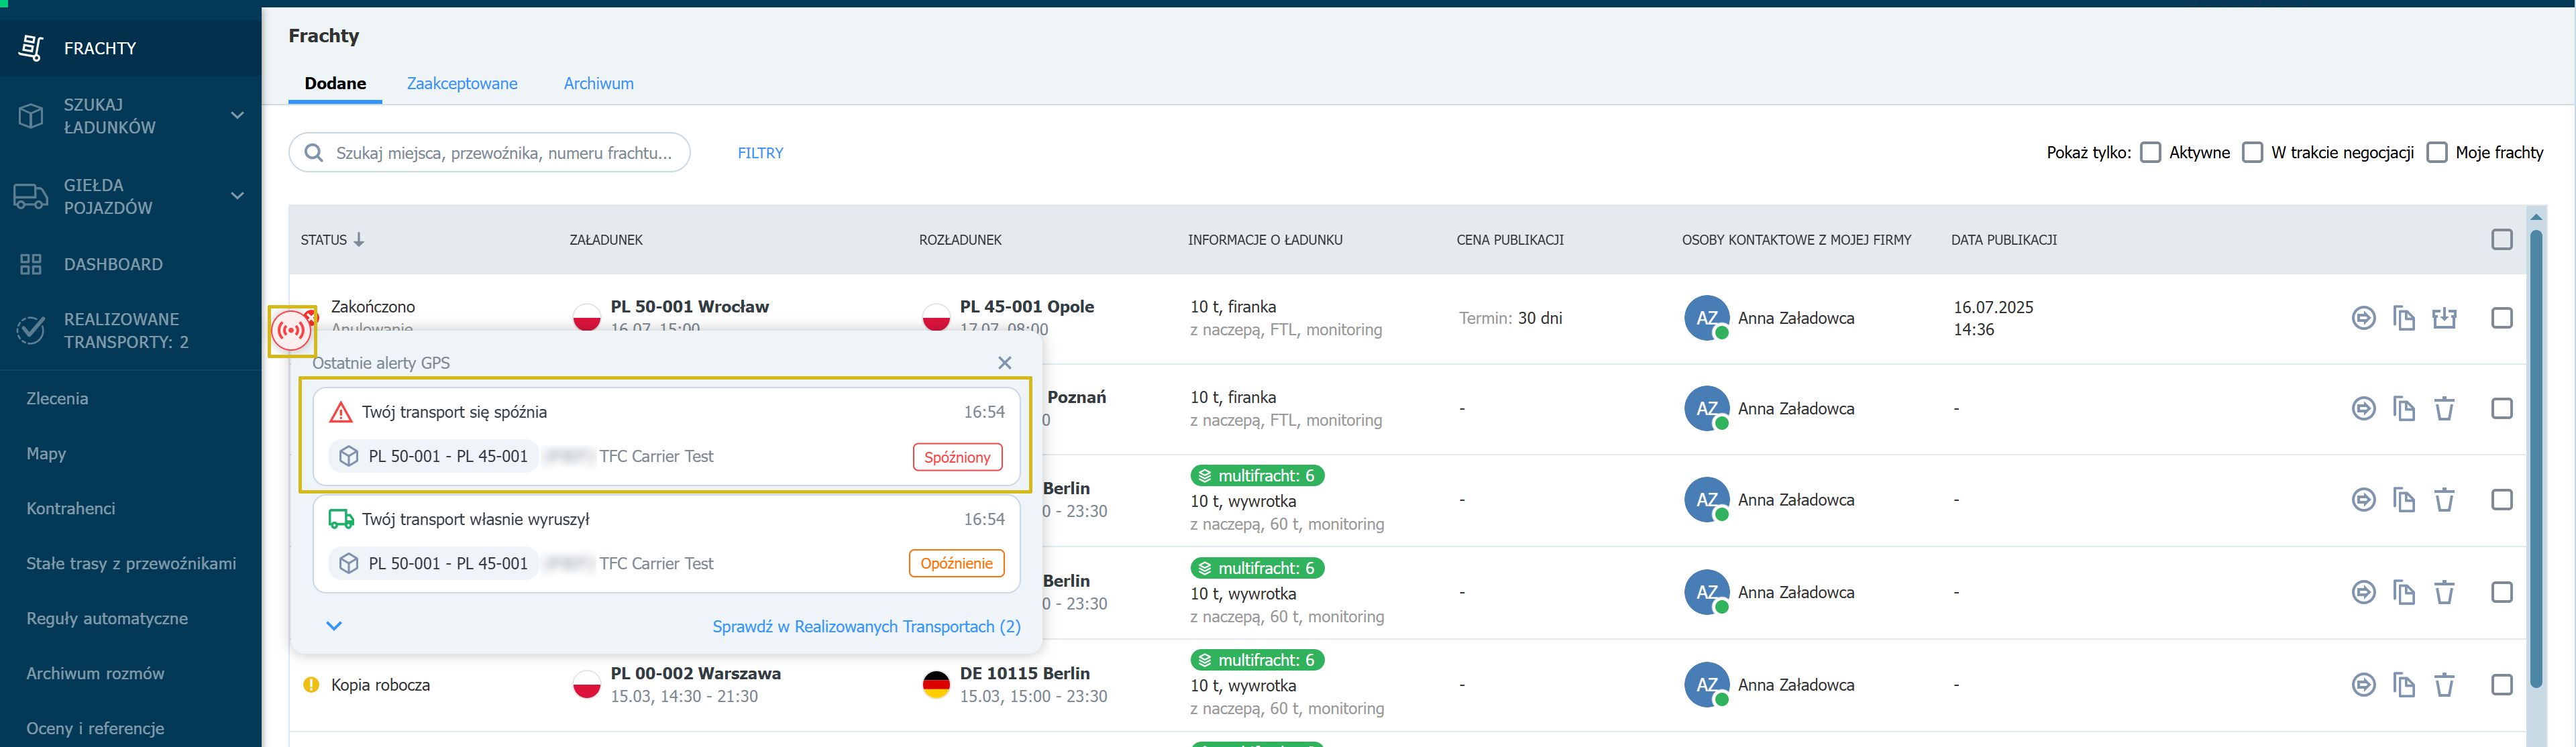
Task: Select the checkbox in Kopia robocza row
Action: pos(2501,685)
